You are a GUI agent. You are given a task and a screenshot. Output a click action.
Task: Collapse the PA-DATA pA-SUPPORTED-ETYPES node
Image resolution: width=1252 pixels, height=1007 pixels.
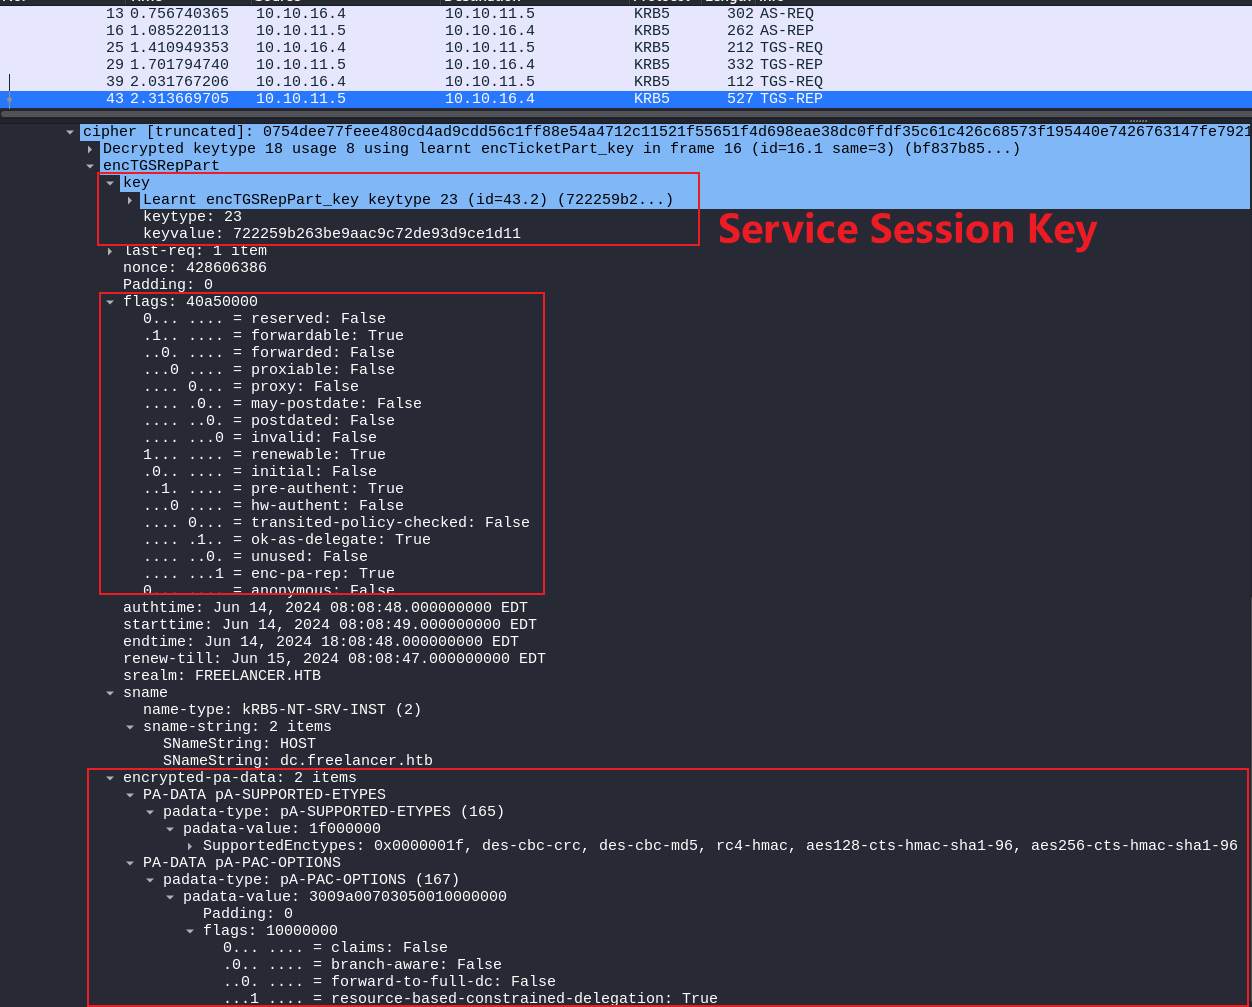pos(130,795)
